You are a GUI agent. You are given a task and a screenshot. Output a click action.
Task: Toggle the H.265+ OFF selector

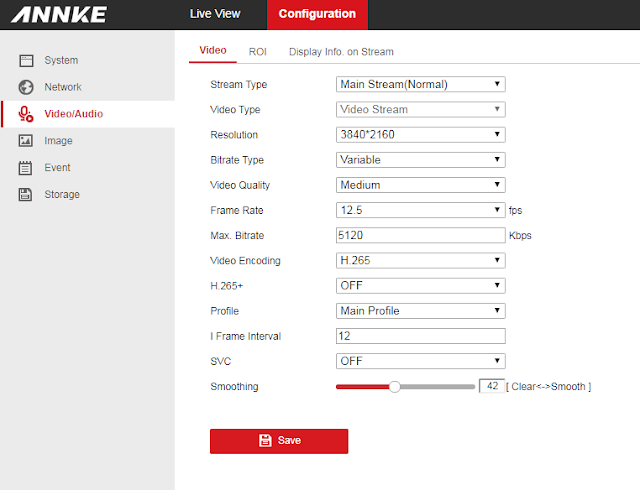(420, 285)
